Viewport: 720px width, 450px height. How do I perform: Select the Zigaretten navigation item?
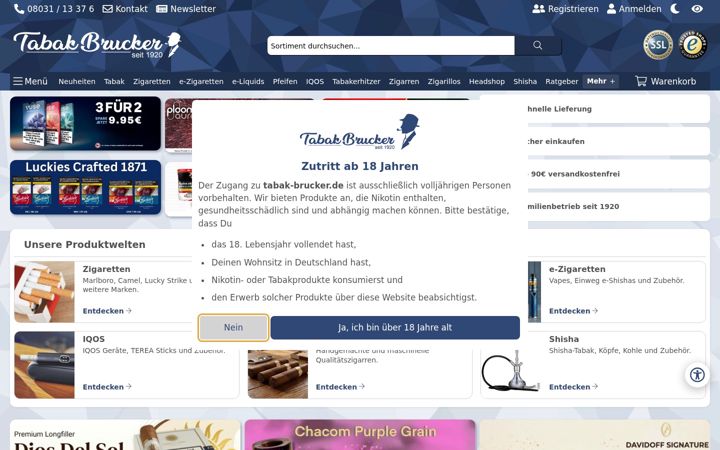(152, 81)
